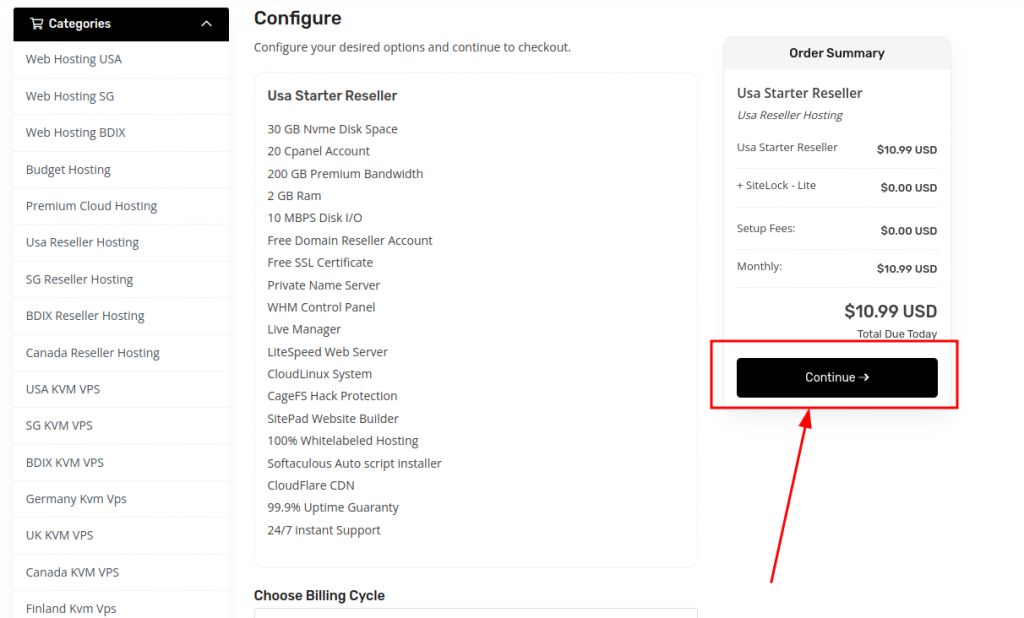Open the Choose Billing Cycle dropdown
Viewport: 1024px width, 618px height.
(x=475, y=613)
